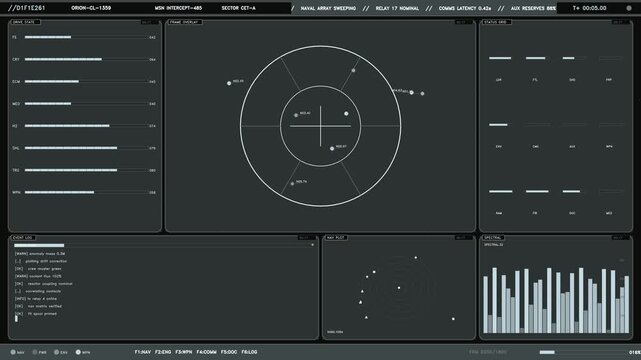
Task: Click the MSN INTERCEPT-485 header label
Action: click(178, 8)
